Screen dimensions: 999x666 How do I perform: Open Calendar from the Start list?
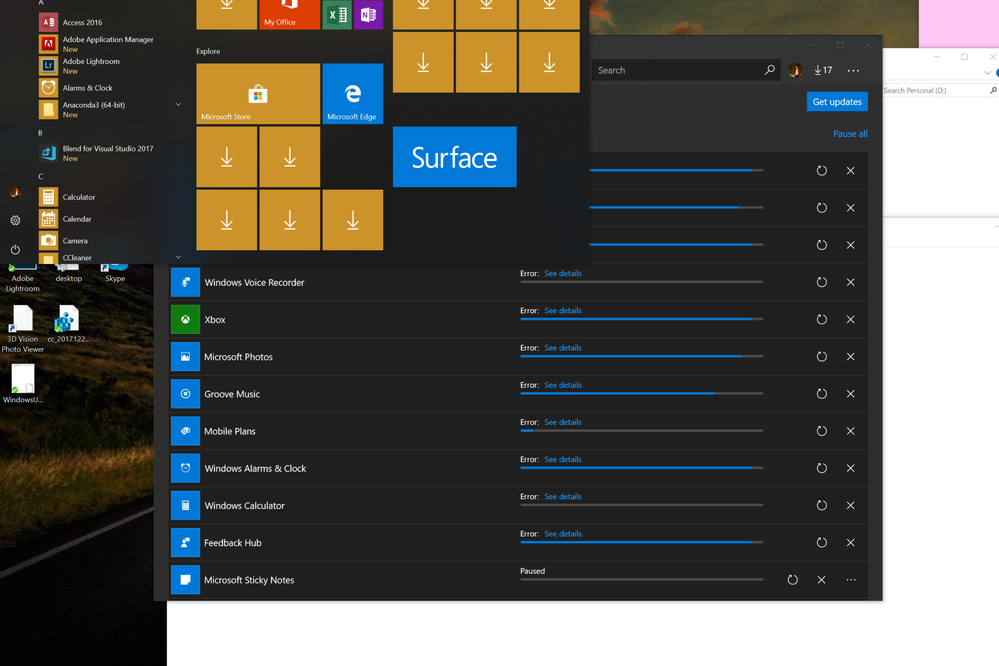tap(76, 219)
